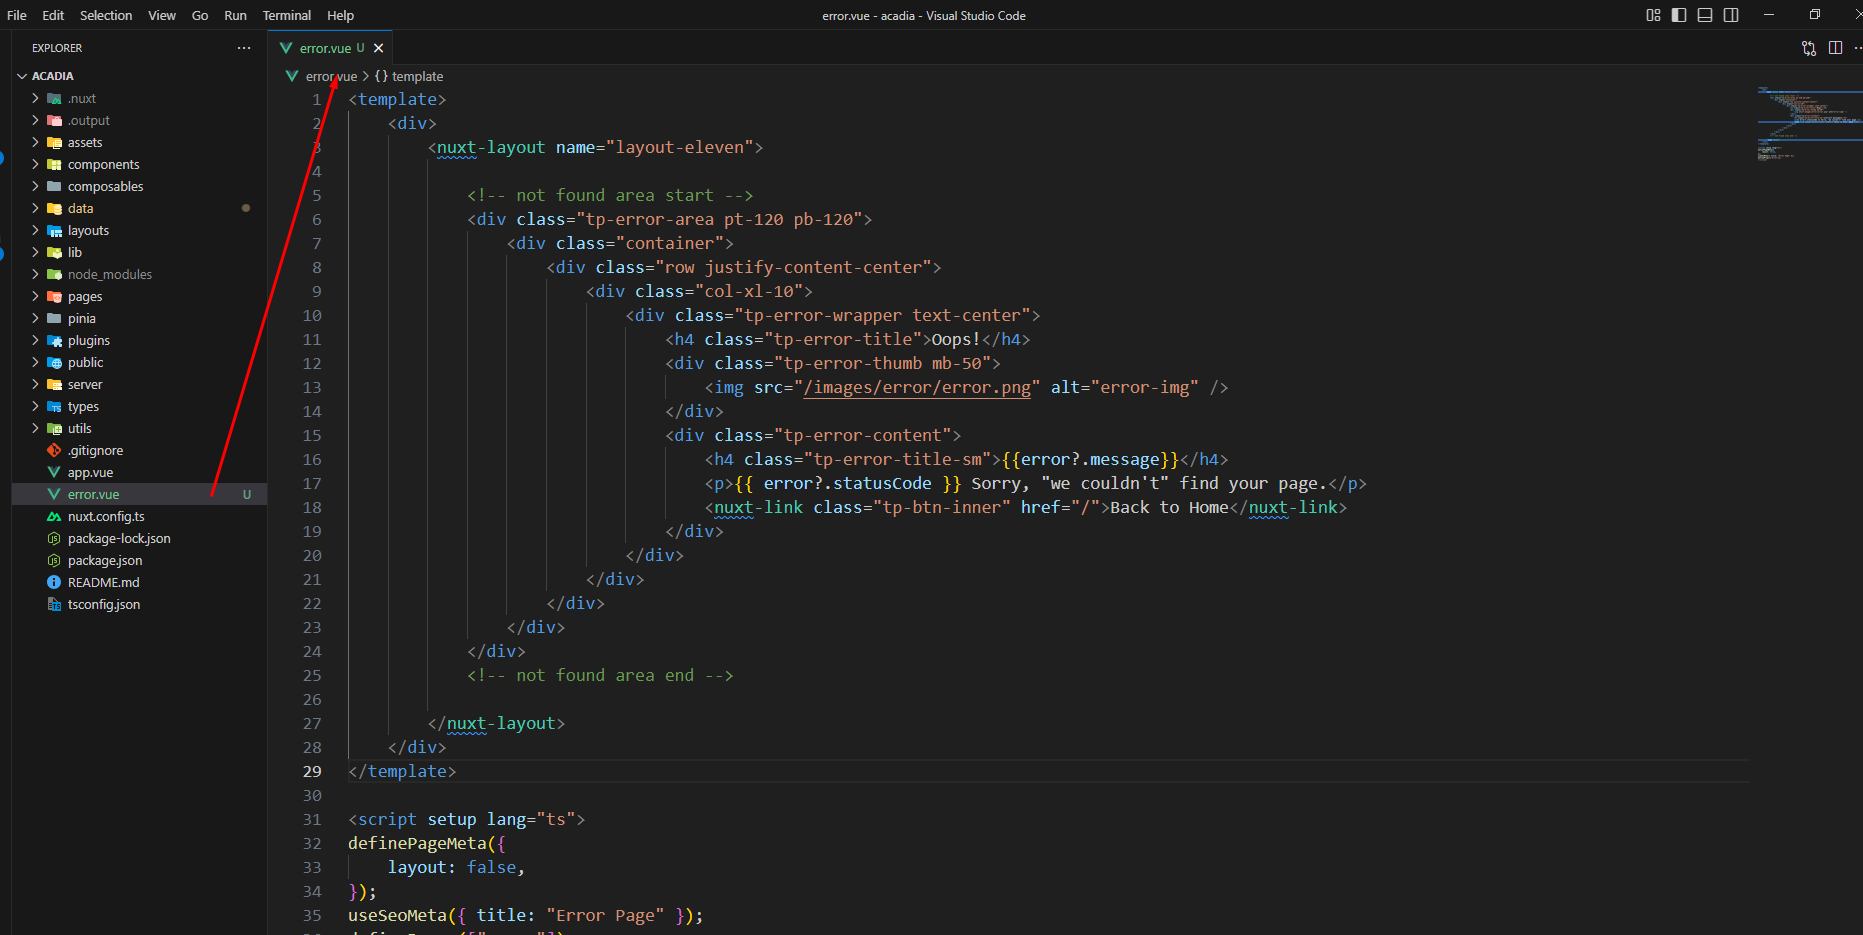Screen dimensions: 1863x935
Task: Click the Customize Layout icon in title bar
Action: pos(1653,15)
